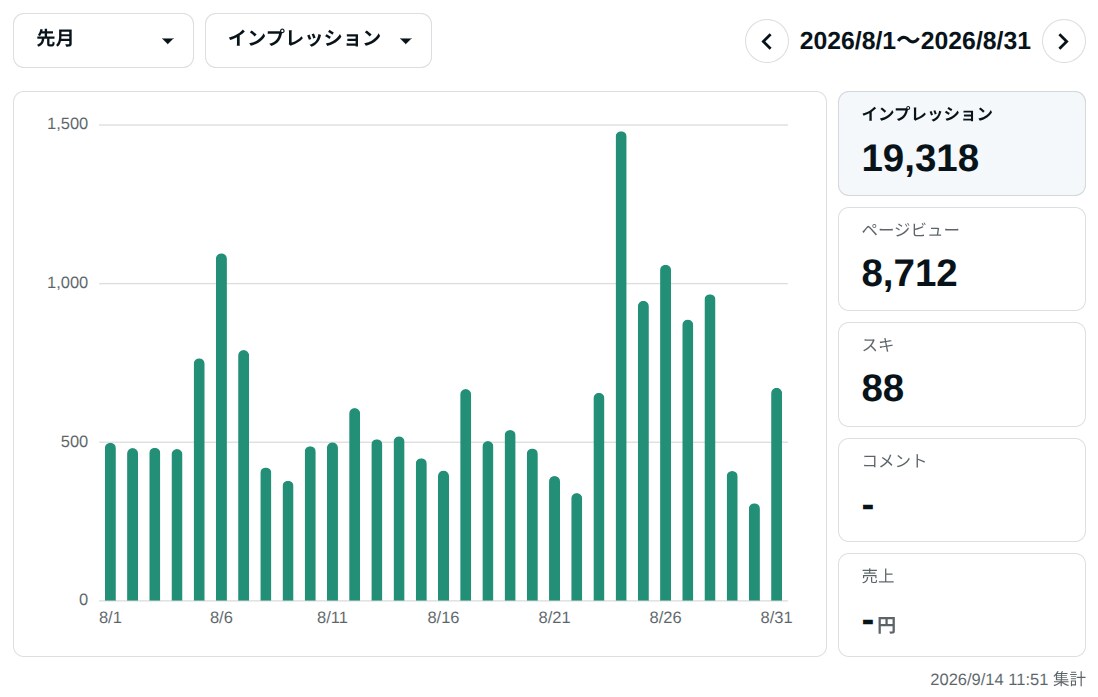Select the コメント stat card
This screenshot has width=1098, height=697.
(961, 490)
